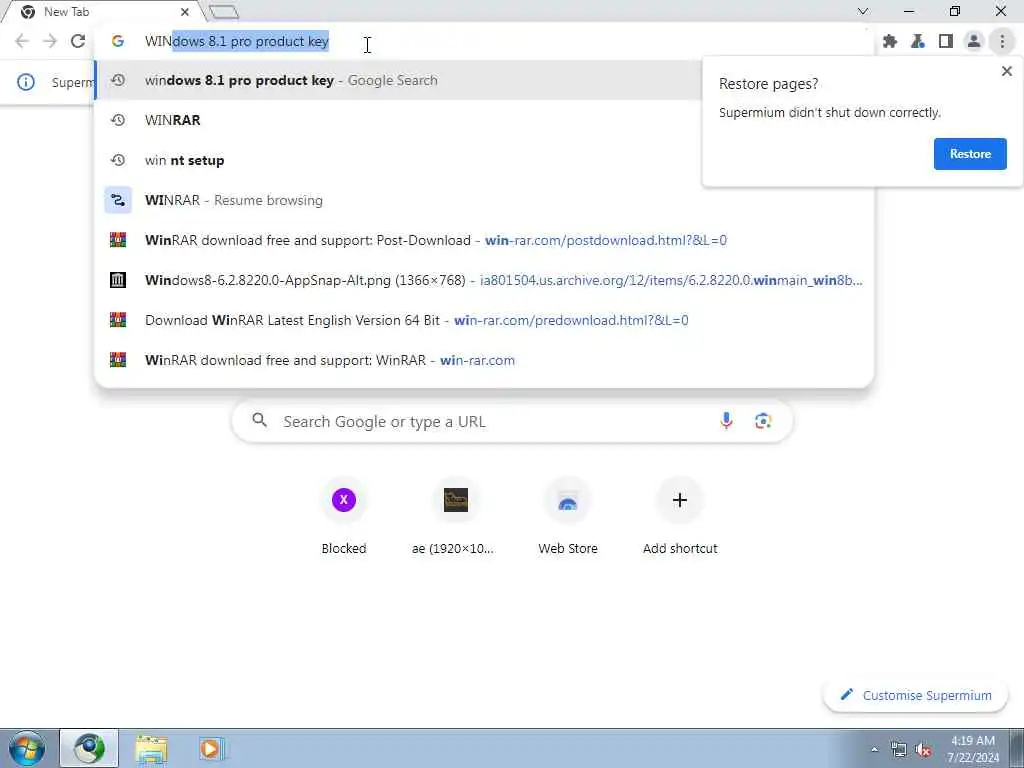This screenshot has width=1024, height=768.
Task: Click the Restore button
Action: pyautogui.click(x=970, y=153)
